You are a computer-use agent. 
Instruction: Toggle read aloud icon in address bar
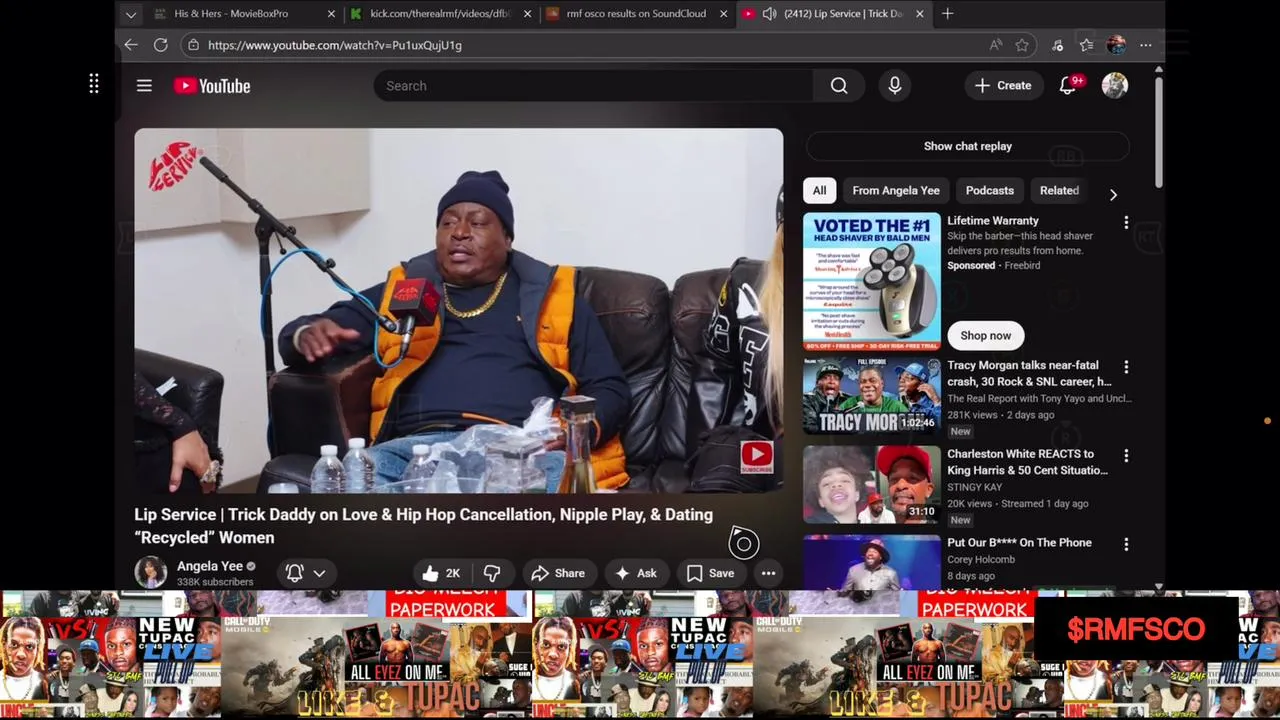tap(996, 45)
